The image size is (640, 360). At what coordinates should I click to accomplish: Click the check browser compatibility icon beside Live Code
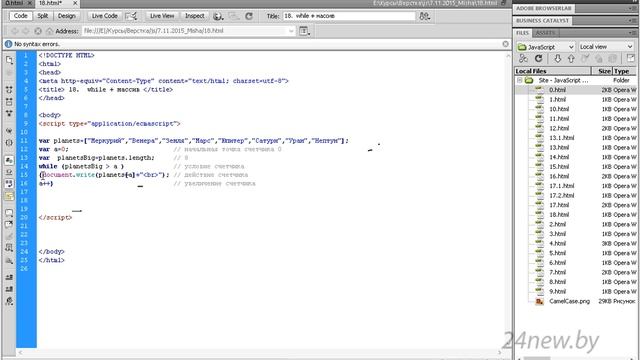pyautogui.click(x=131, y=16)
